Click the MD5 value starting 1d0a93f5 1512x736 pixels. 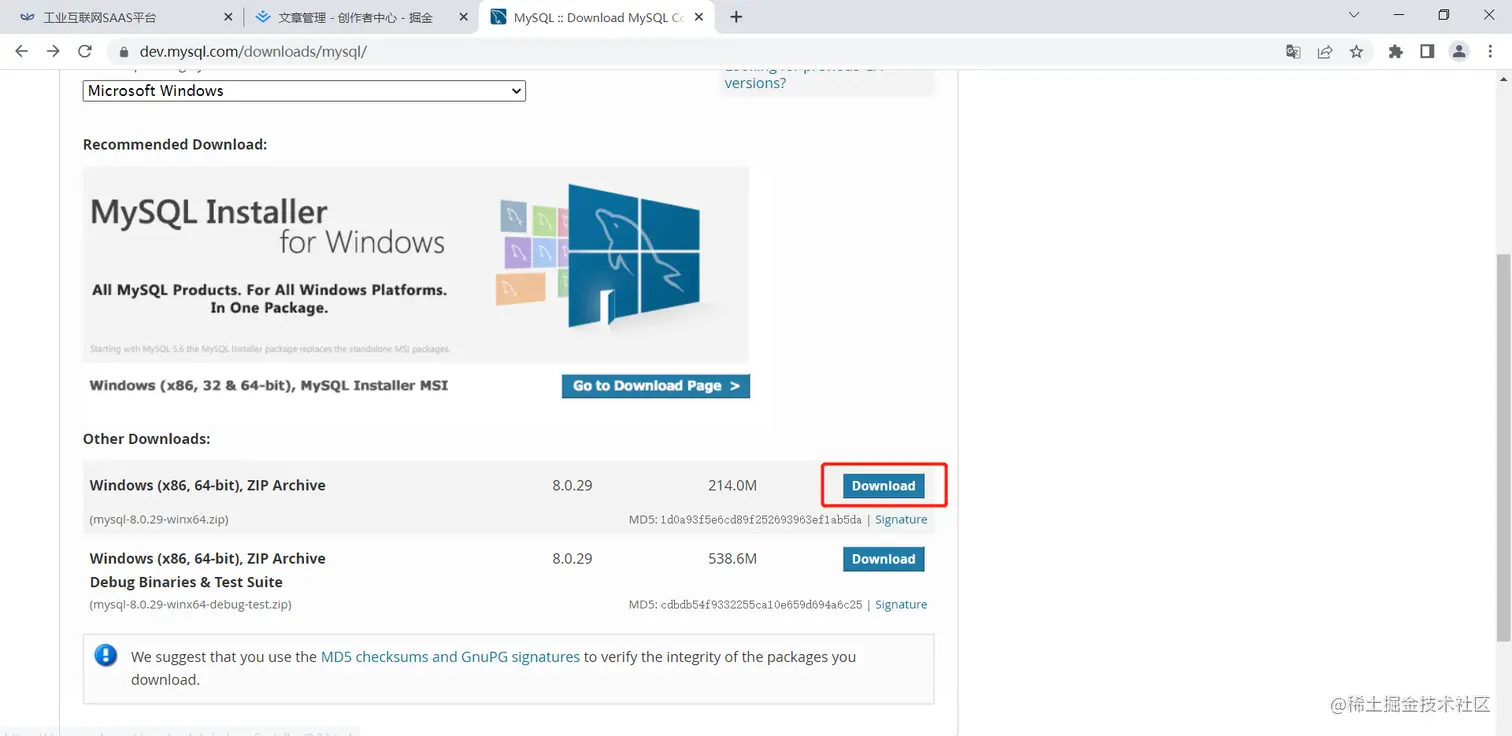coord(761,520)
